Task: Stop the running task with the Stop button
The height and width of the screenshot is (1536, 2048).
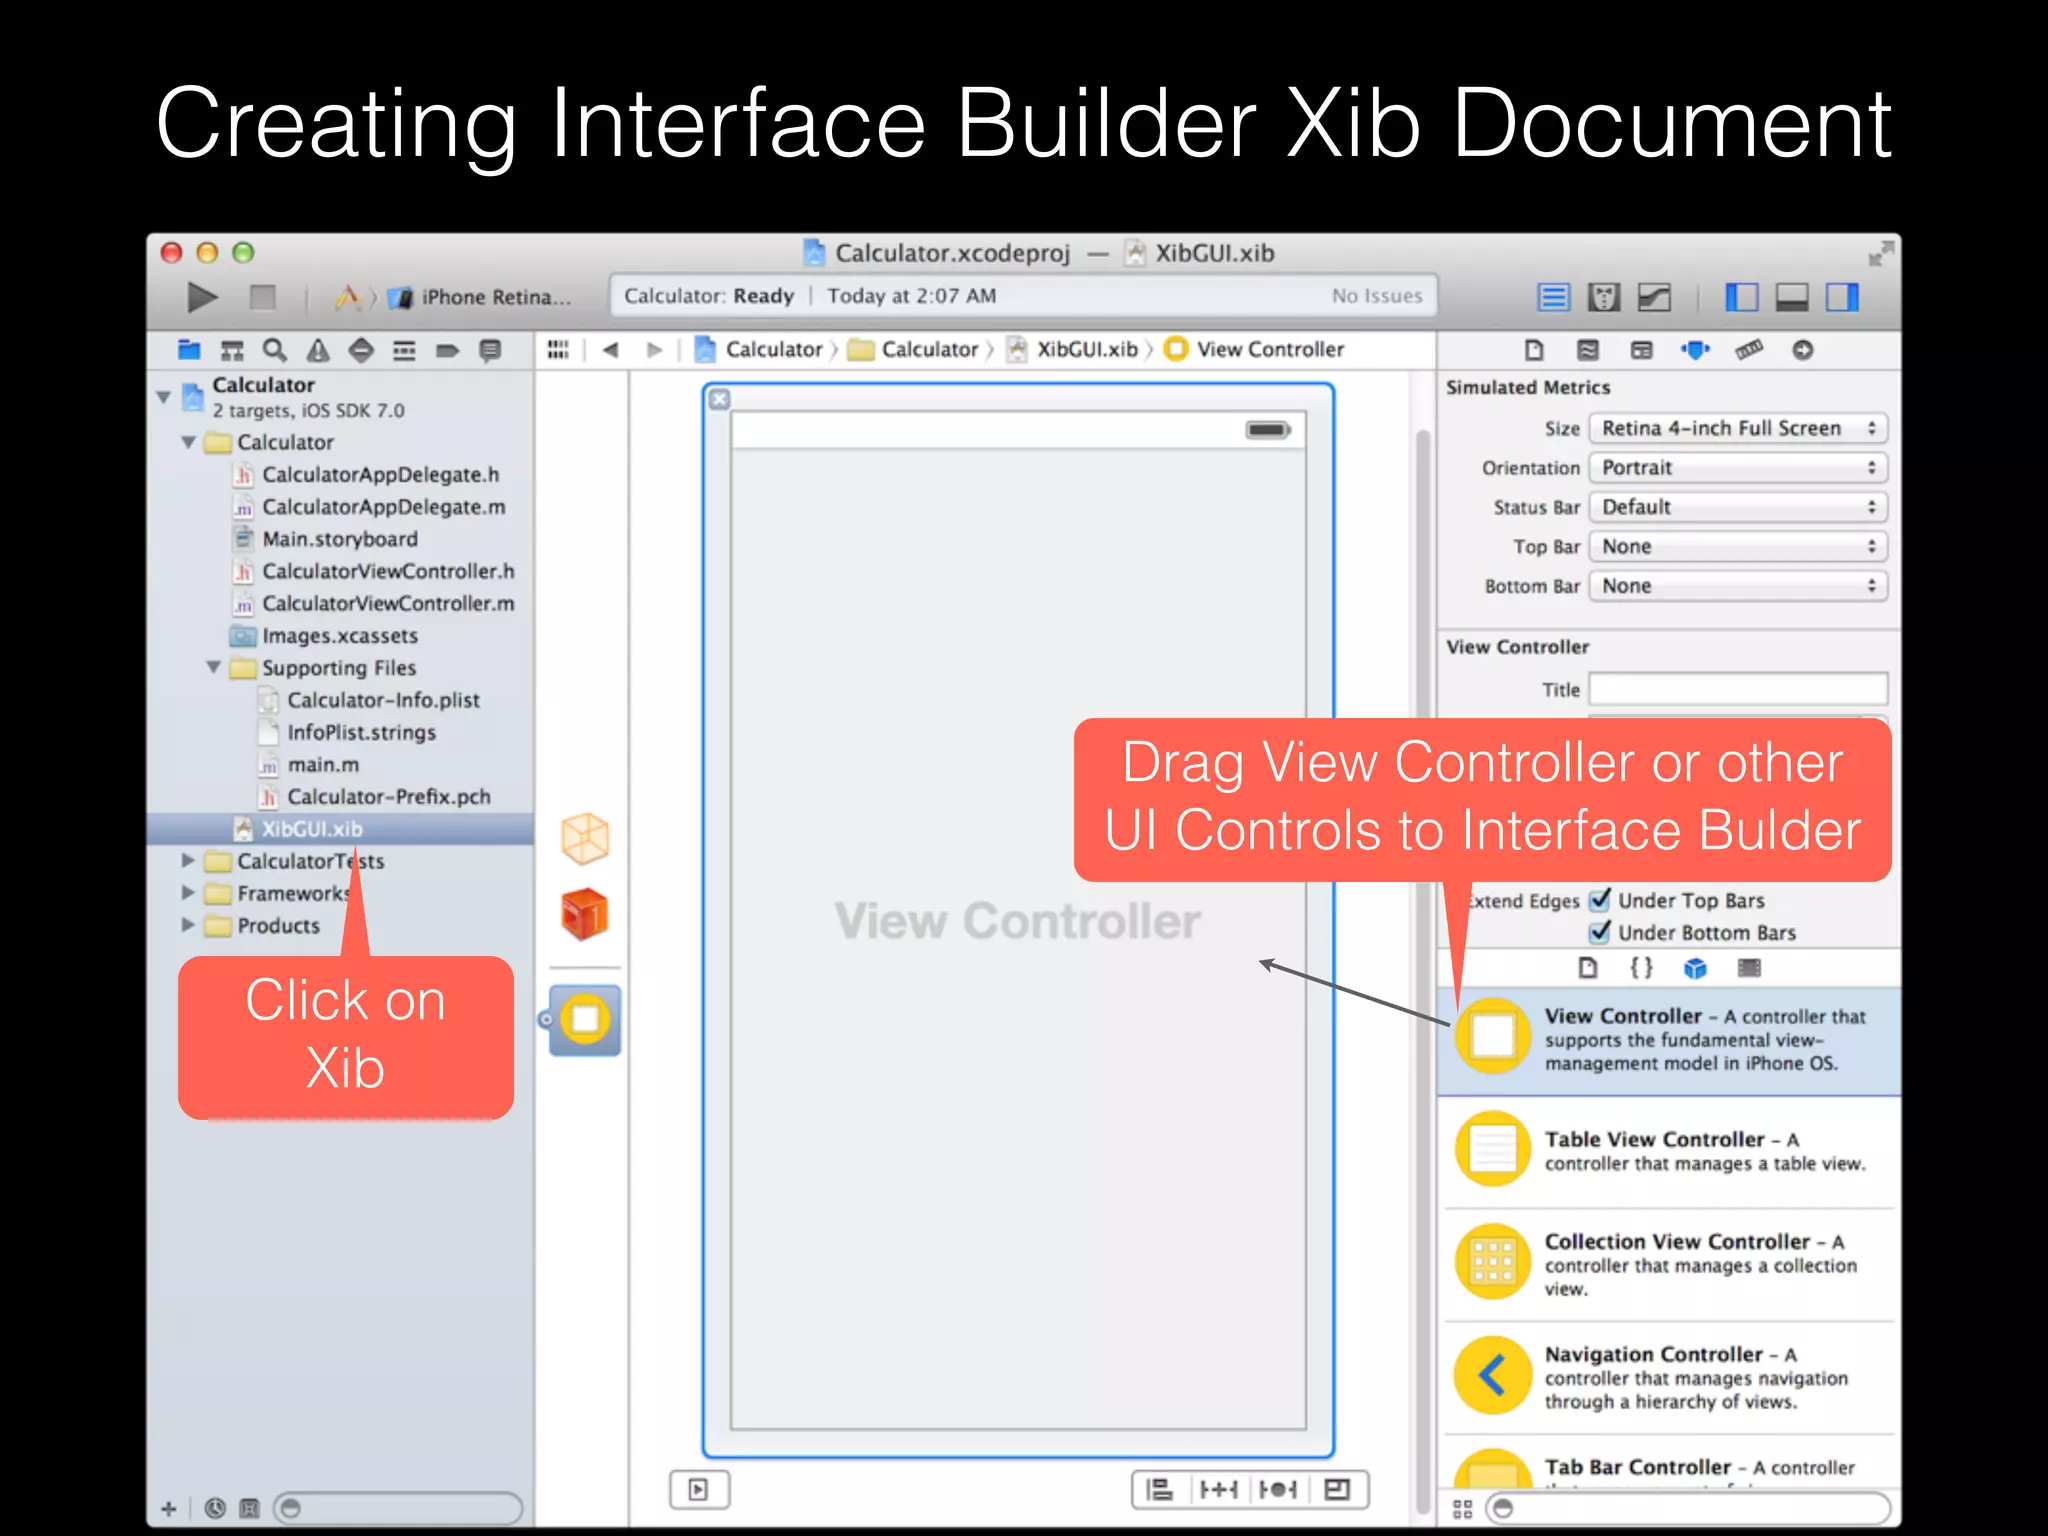Action: [262, 297]
